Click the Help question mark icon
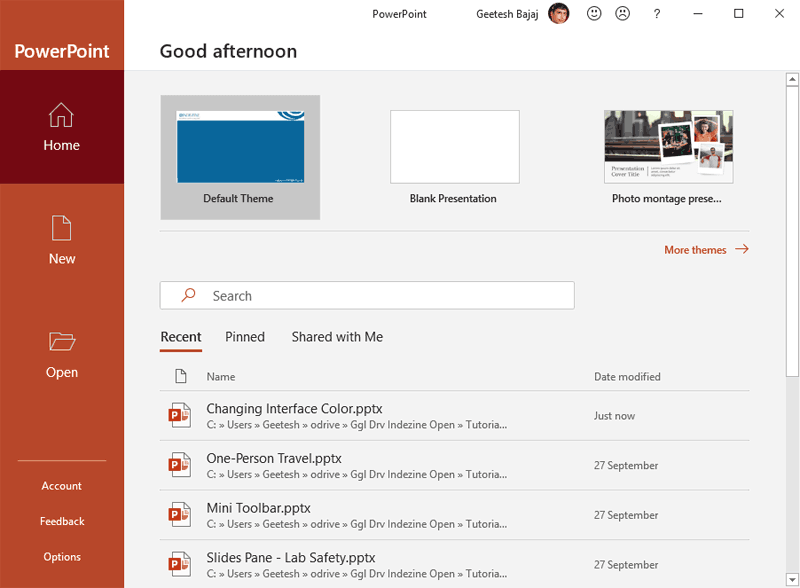 657,14
